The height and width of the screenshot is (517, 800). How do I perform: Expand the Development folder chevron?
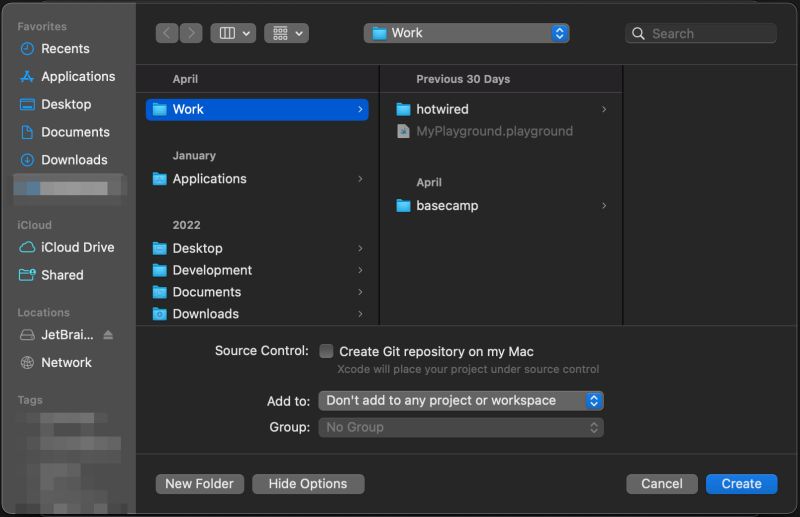pyautogui.click(x=360, y=270)
